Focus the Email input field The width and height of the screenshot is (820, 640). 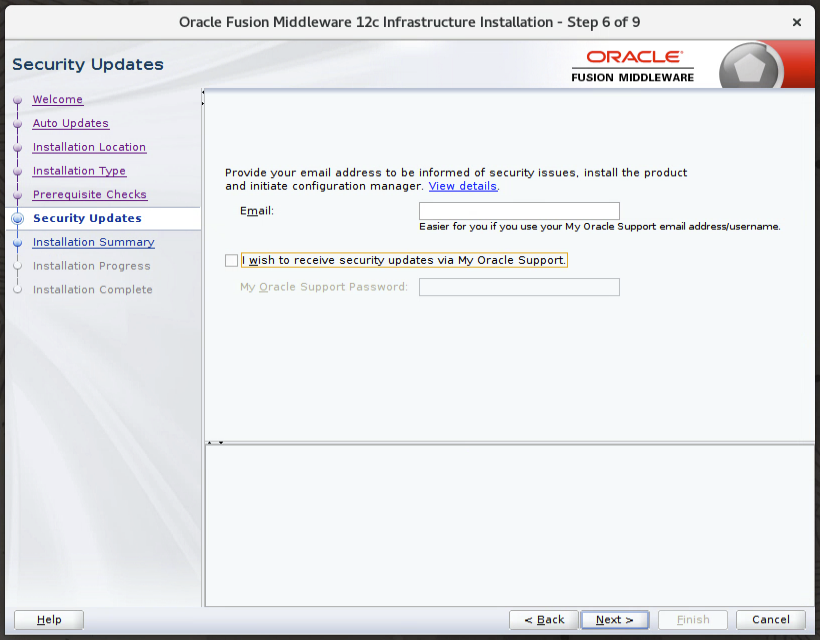tap(519, 211)
